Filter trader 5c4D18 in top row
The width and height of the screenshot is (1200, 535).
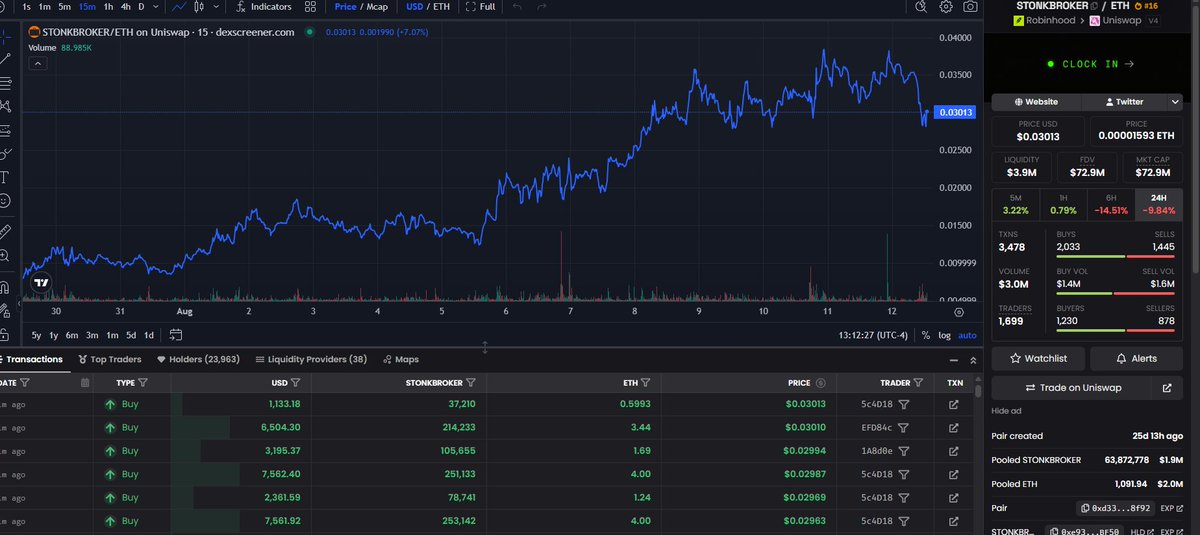[x=903, y=404]
